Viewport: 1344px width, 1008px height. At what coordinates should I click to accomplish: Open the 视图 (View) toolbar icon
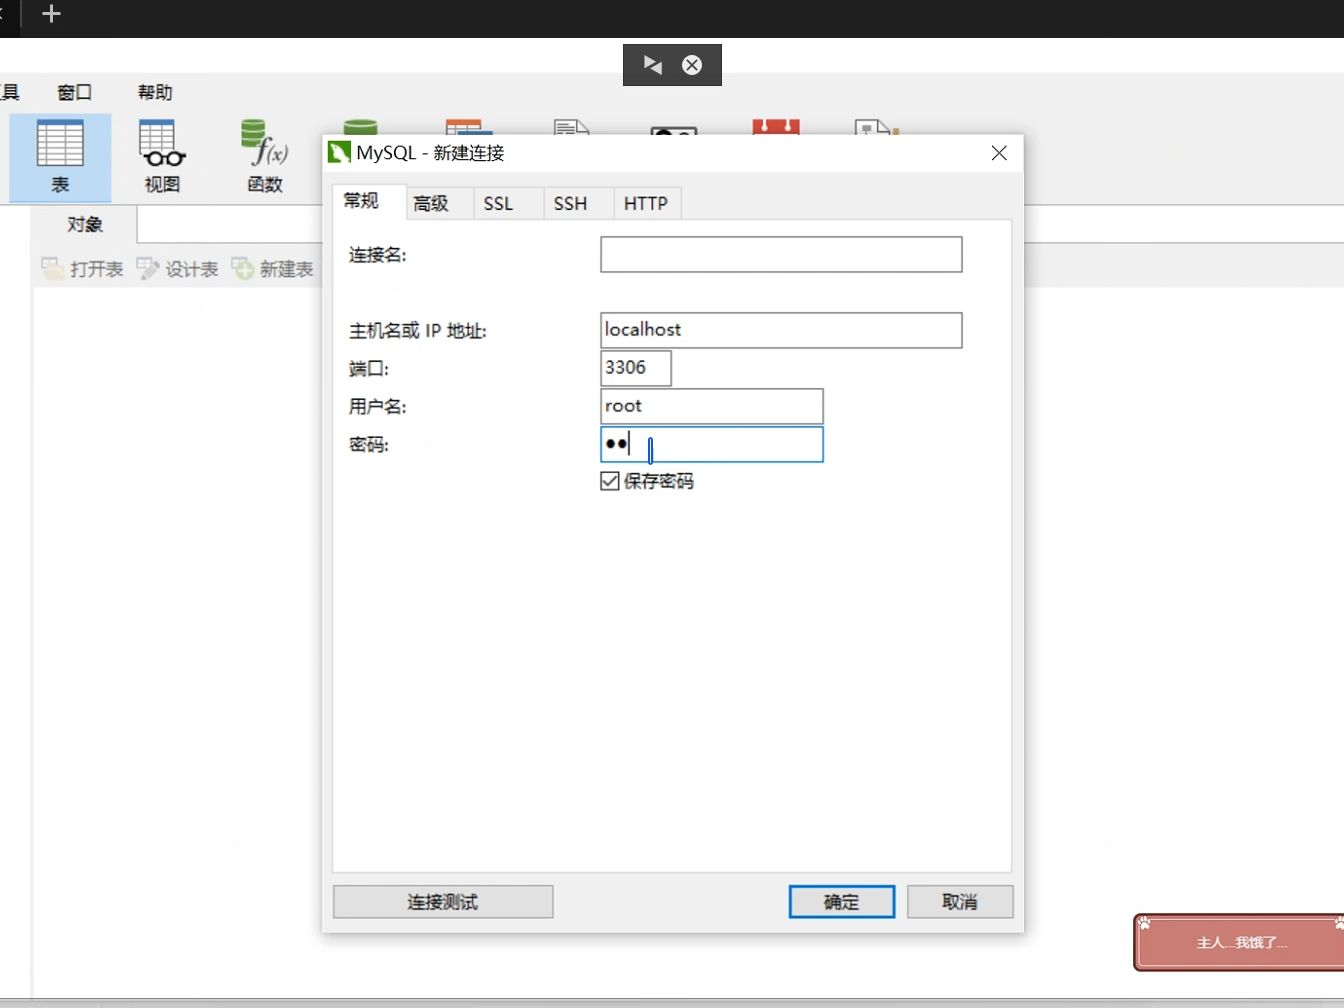[162, 157]
